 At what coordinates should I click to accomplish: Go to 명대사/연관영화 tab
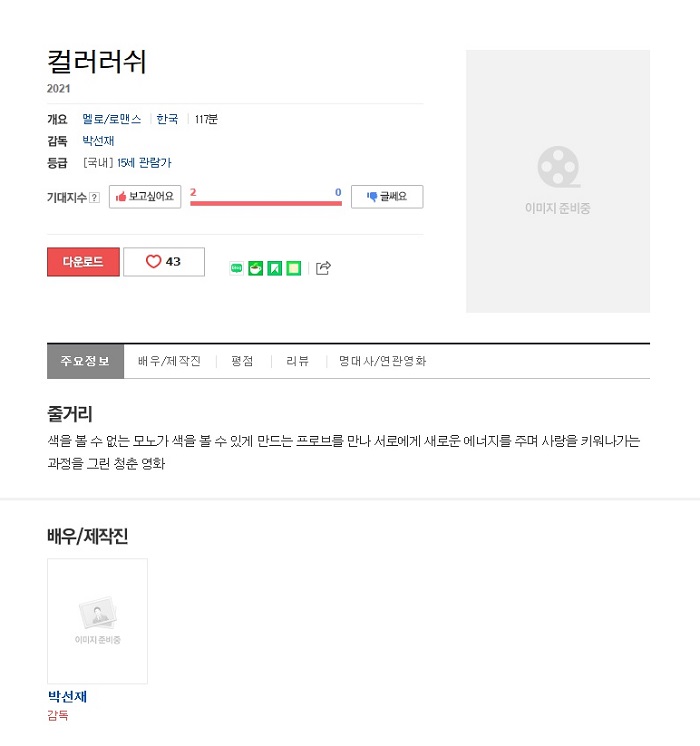(x=382, y=361)
